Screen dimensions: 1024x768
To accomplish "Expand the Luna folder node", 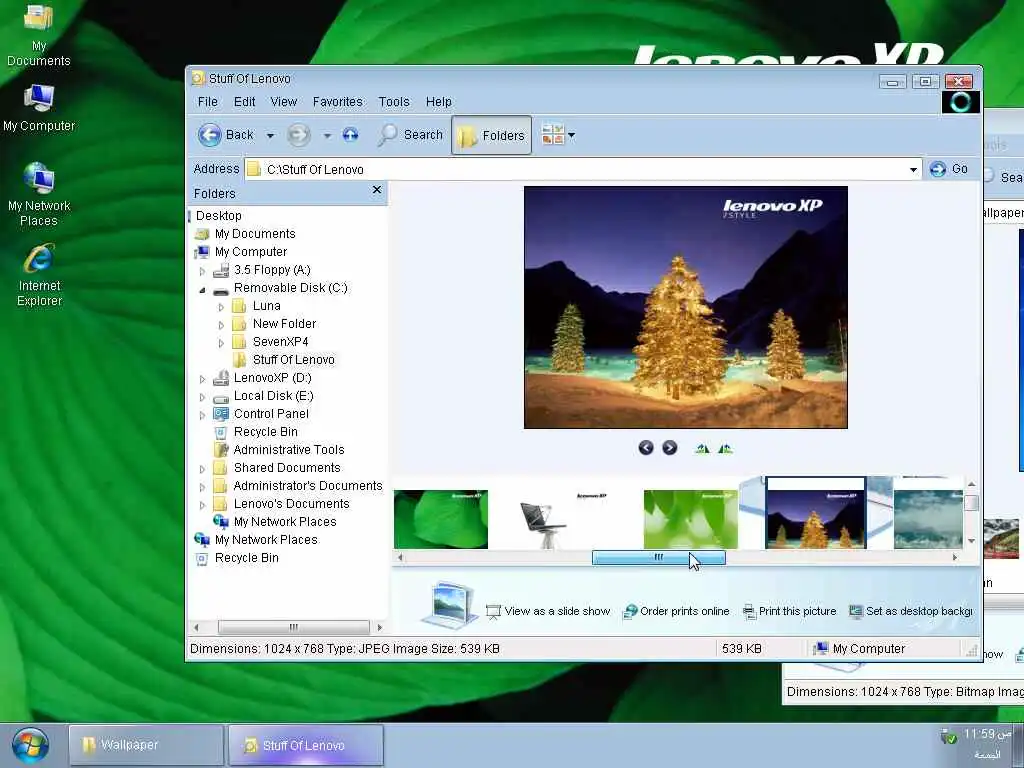I will pos(221,307).
